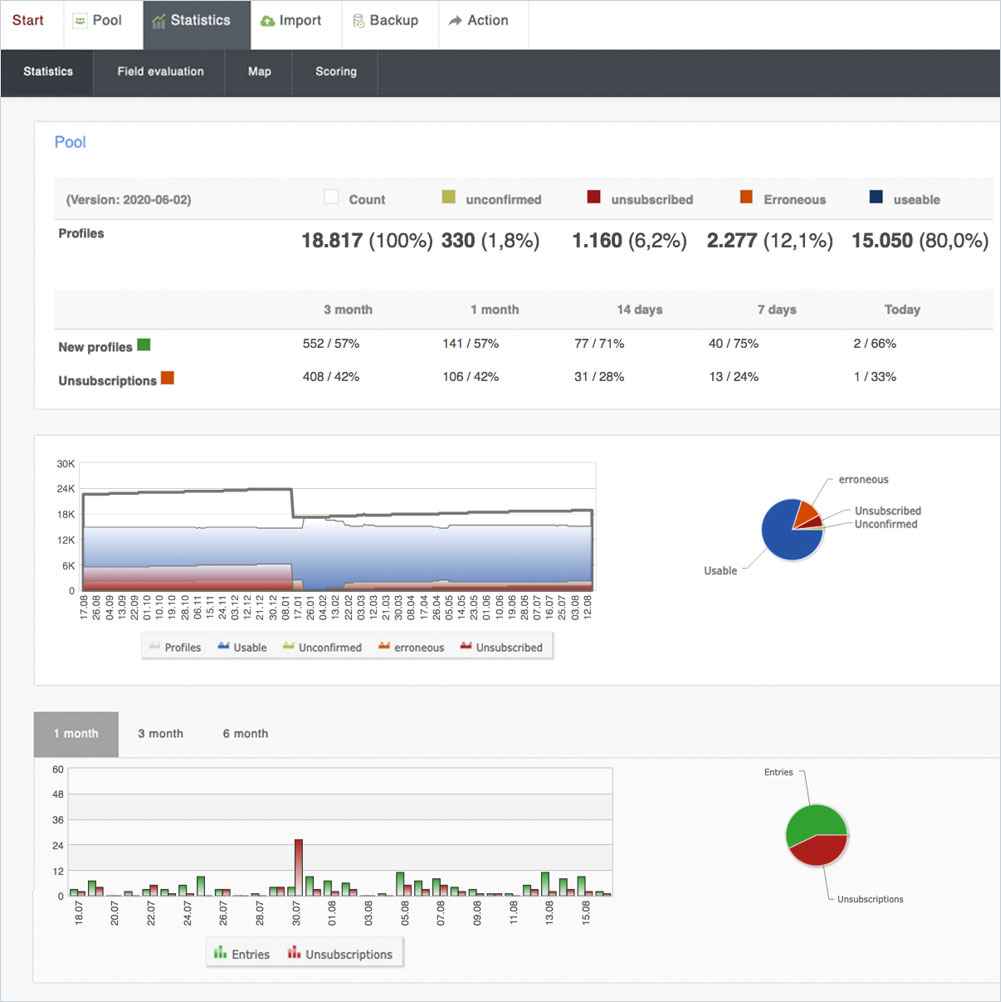This screenshot has height=1002, width=1001.
Task: Select the 3 month chart range
Action: point(160,734)
